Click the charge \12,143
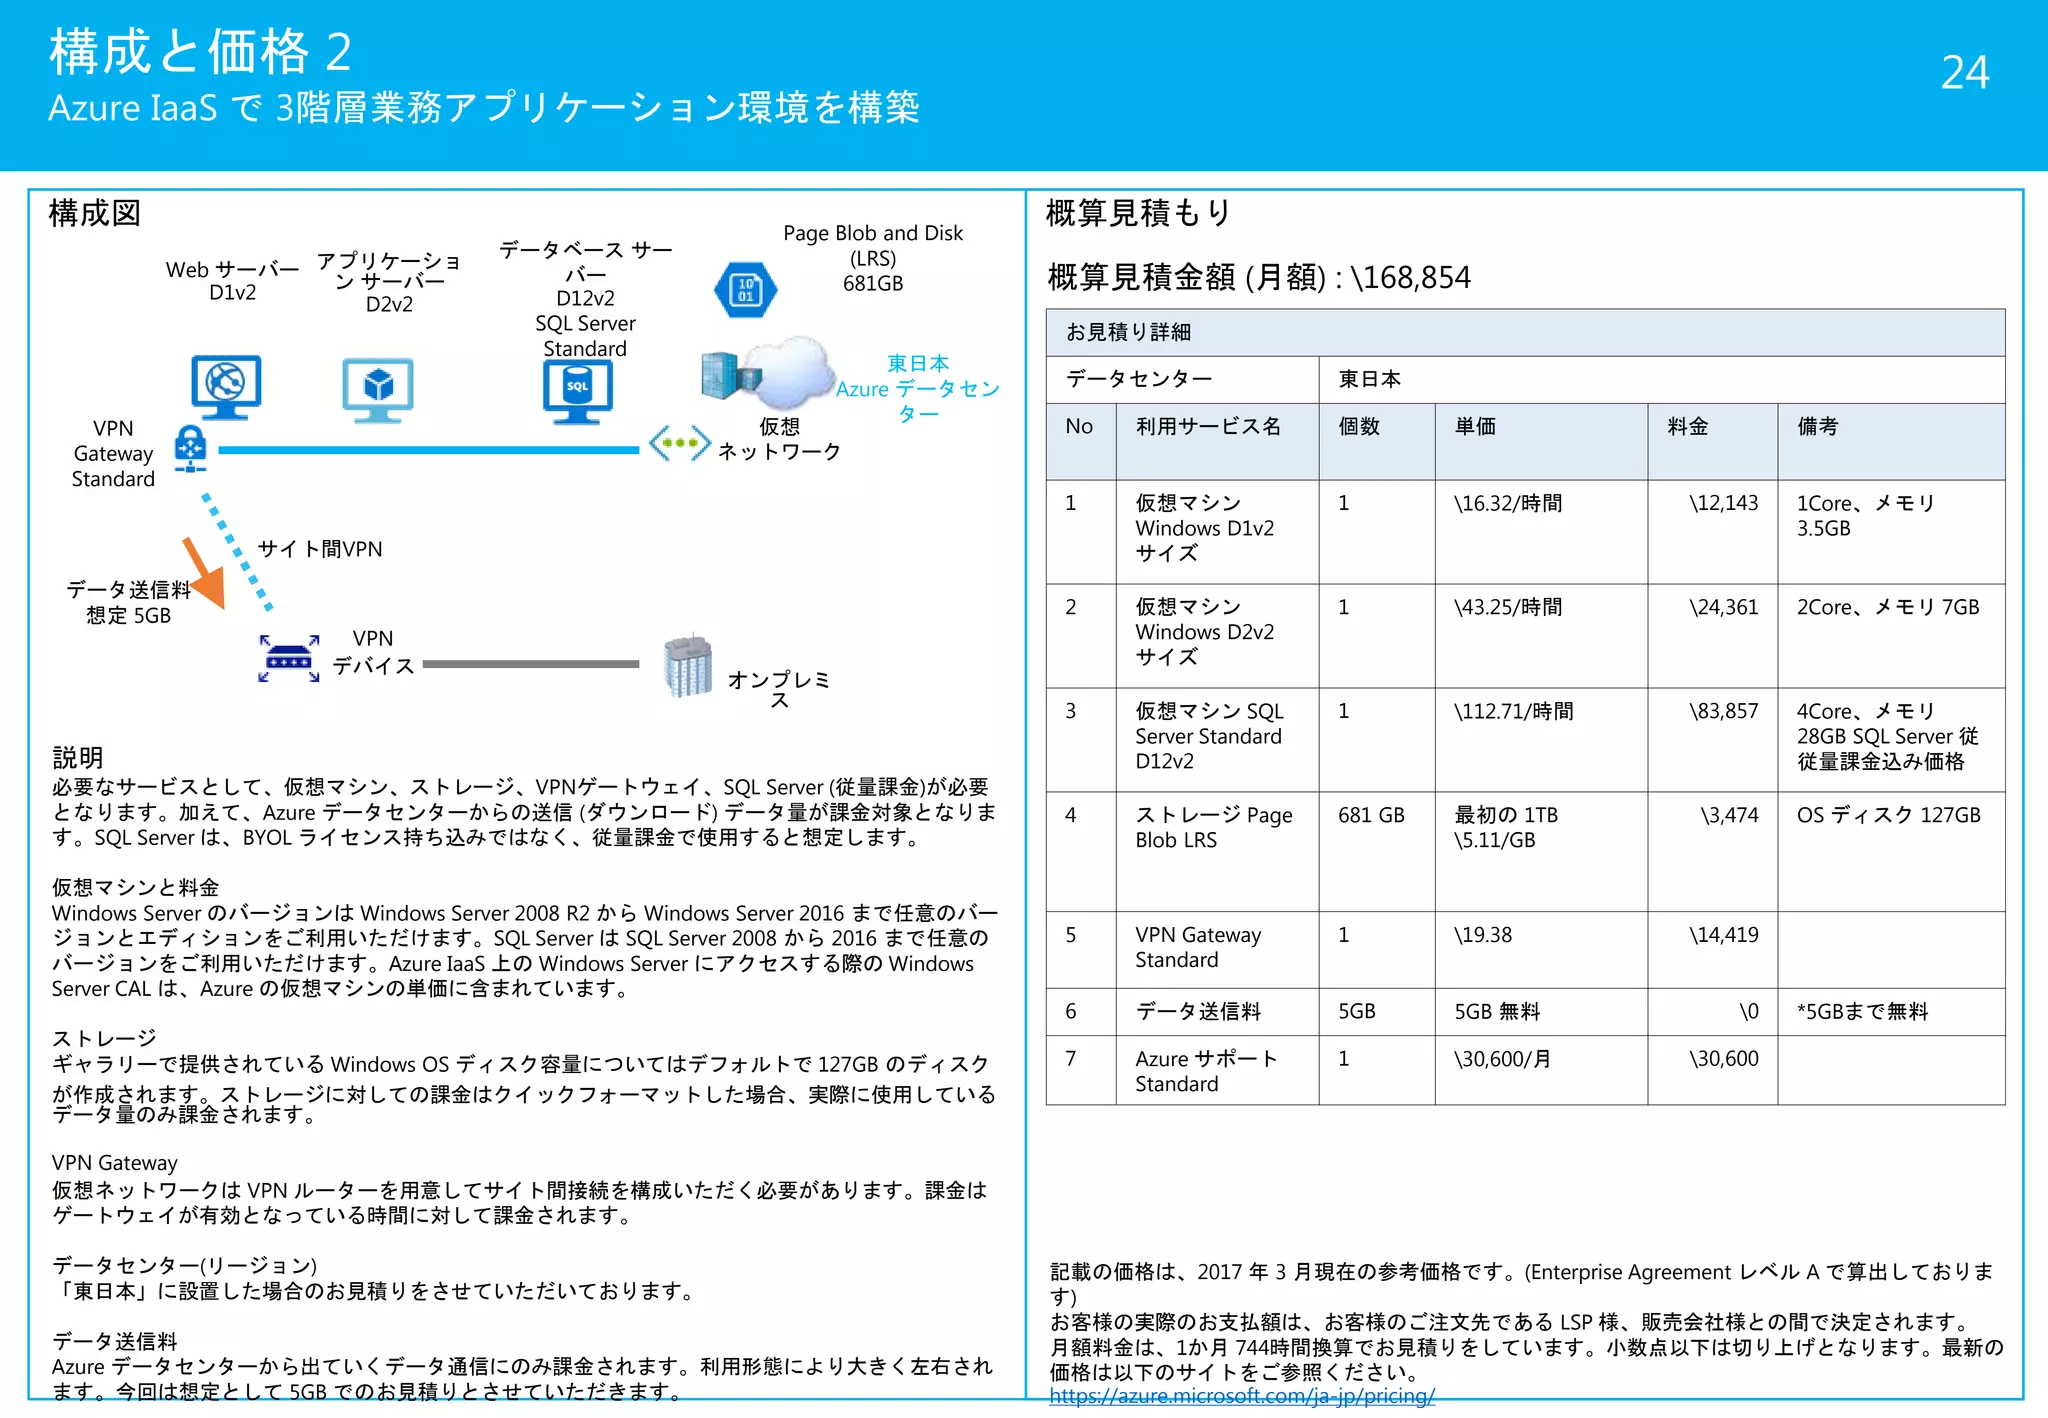This screenshot has height=1418, width=2048. (1723, 503)
